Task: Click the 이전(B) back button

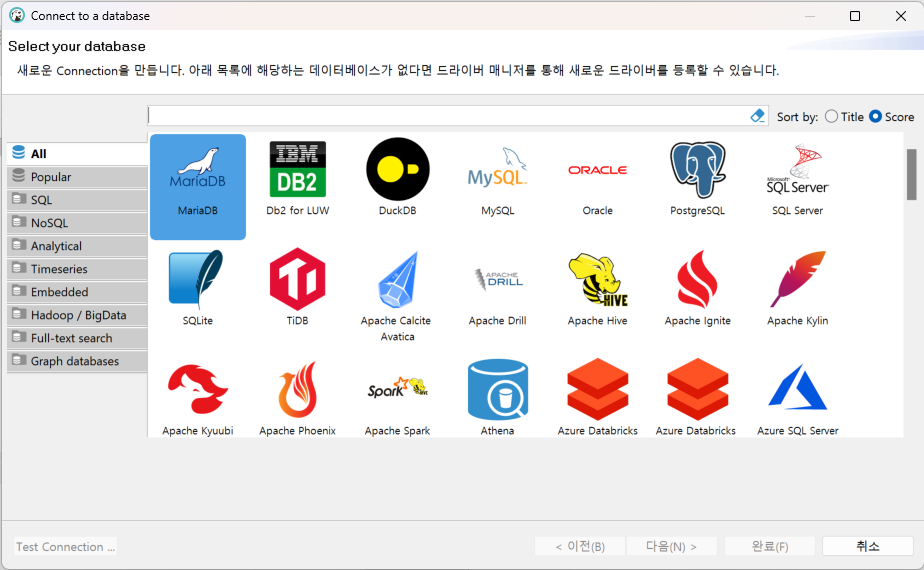Action: tap(580, 546)
